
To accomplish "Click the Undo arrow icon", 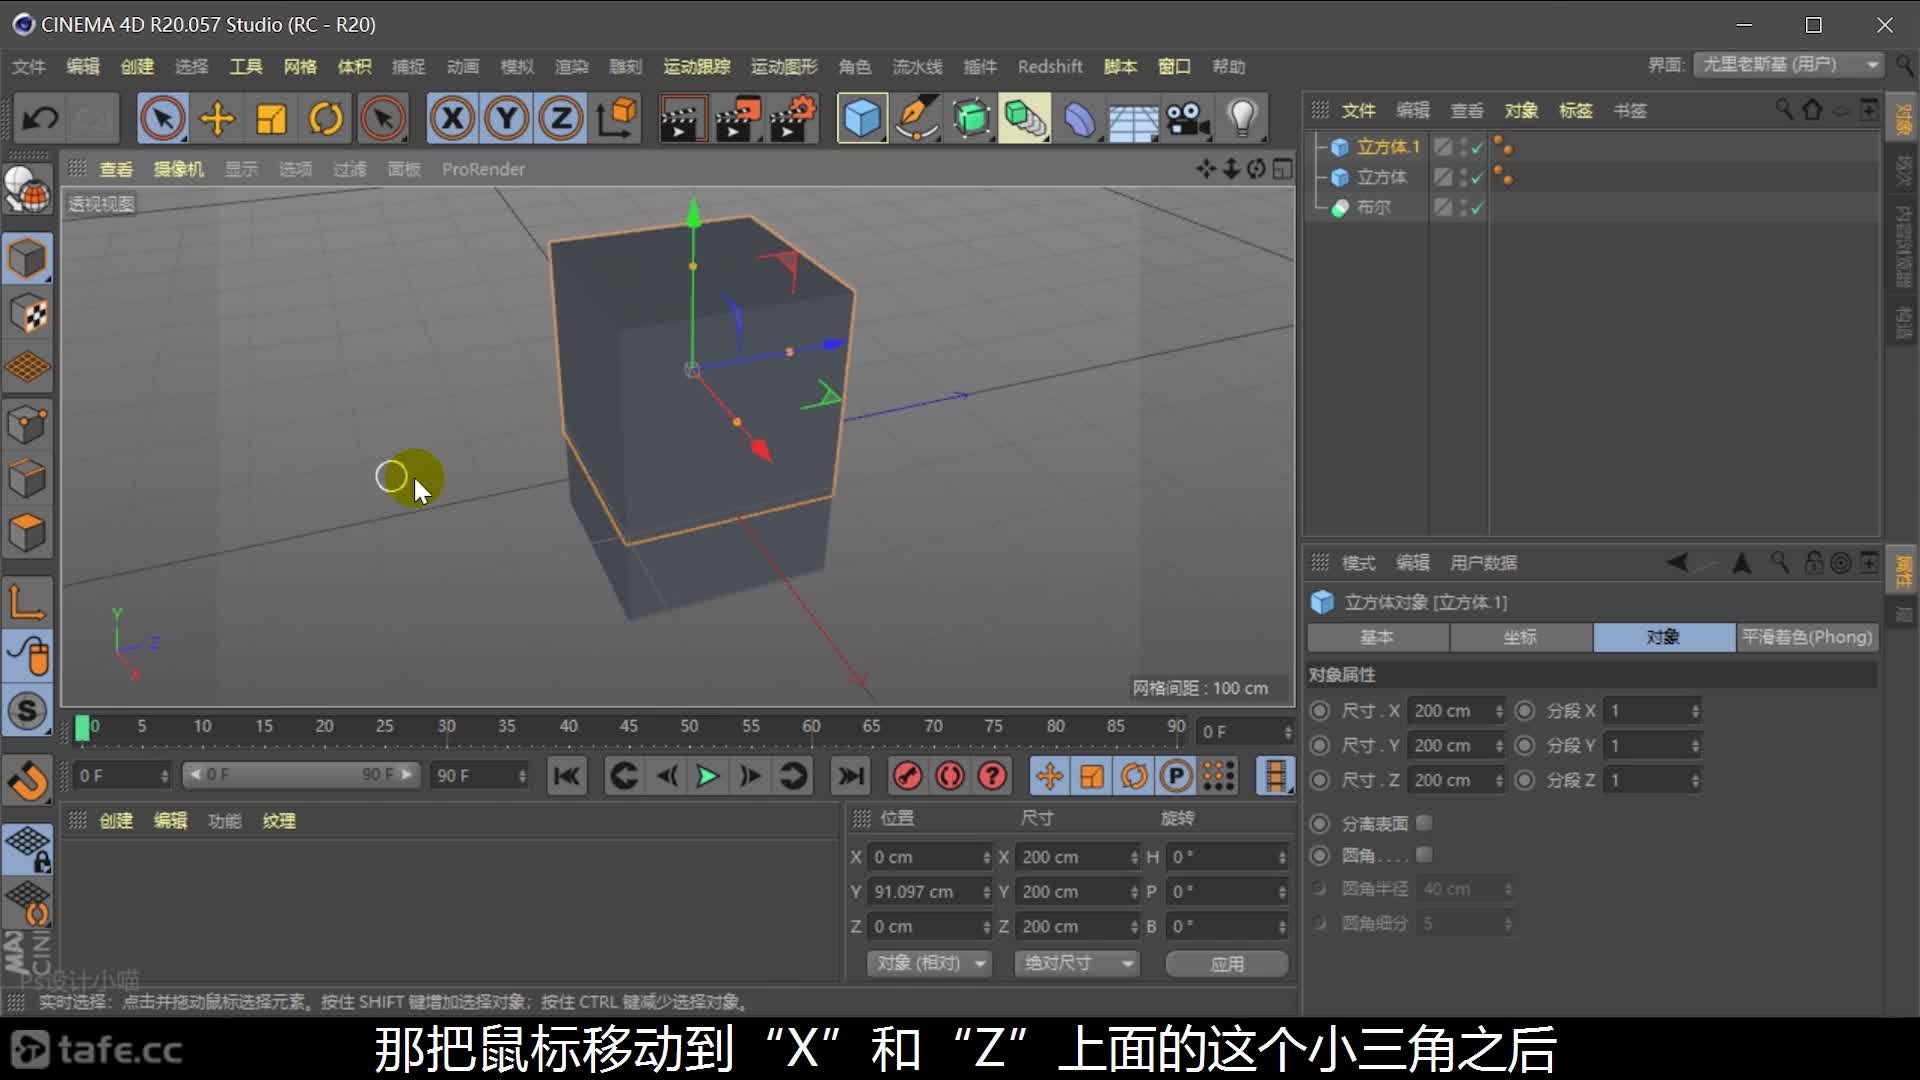I will (41, 119).
